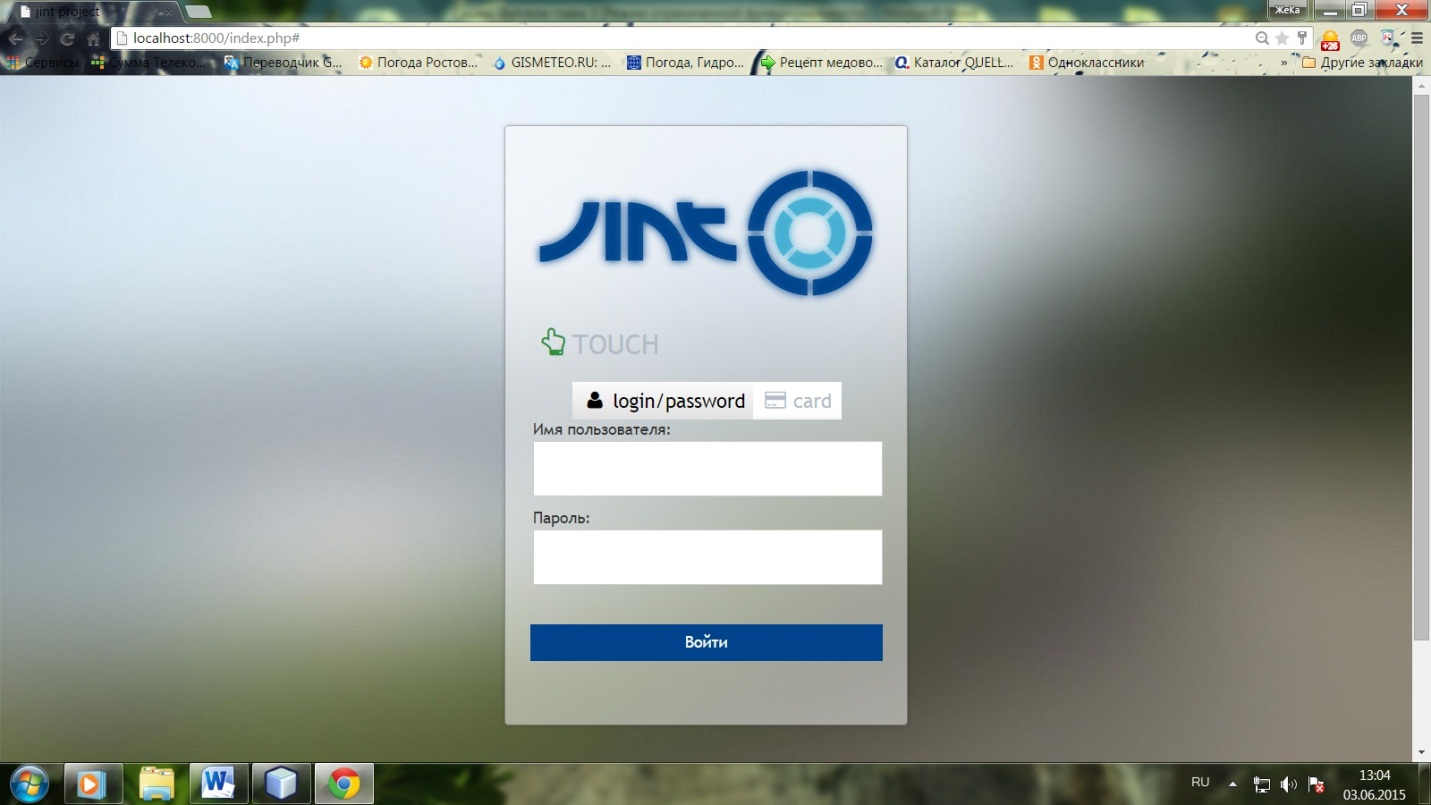Open the Погода, Гидро... bookmark
This screenshot has height=805, width=1431.
[686, 62]
